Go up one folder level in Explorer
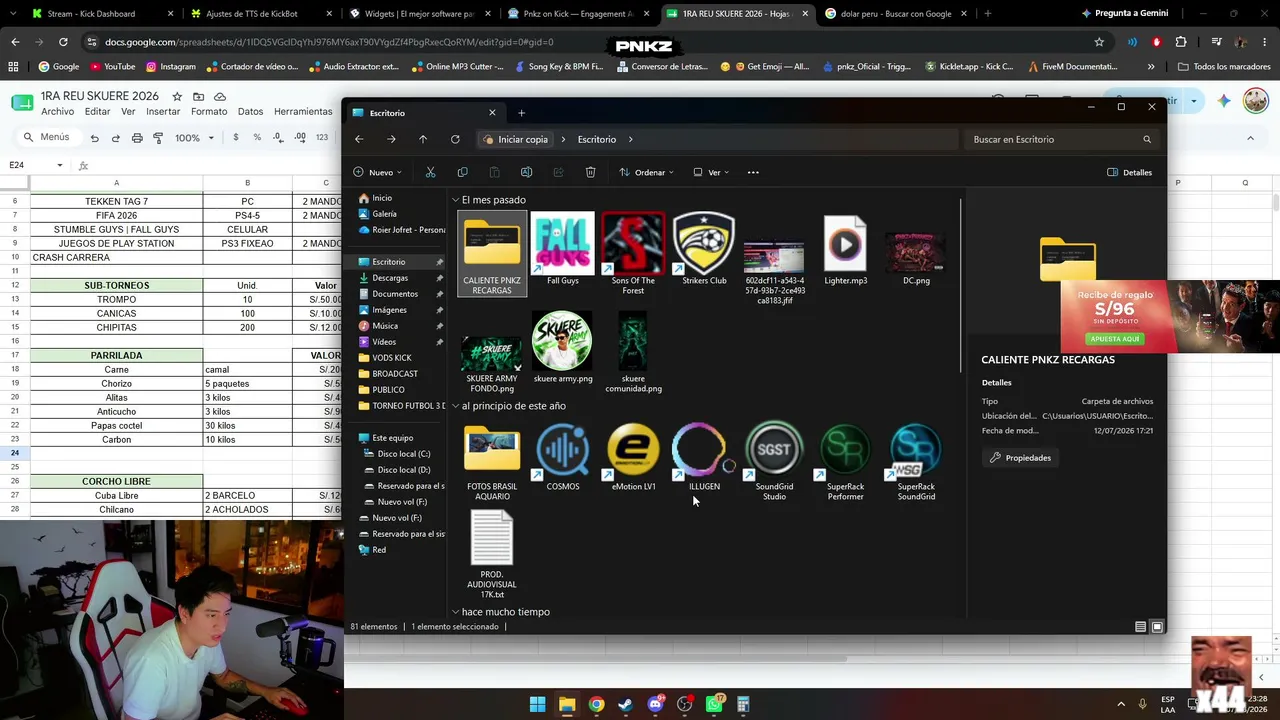Image resolution: width=1280 pixels, height=720 pixels. point(423,139)
